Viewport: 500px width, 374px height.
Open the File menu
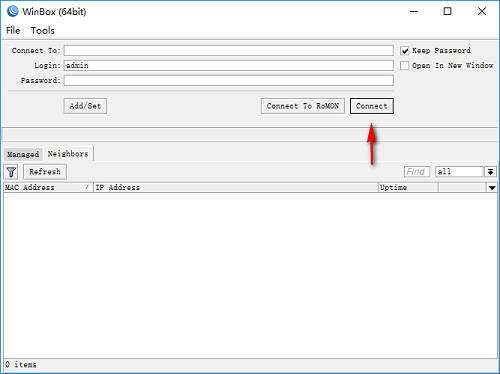point(13,31)
